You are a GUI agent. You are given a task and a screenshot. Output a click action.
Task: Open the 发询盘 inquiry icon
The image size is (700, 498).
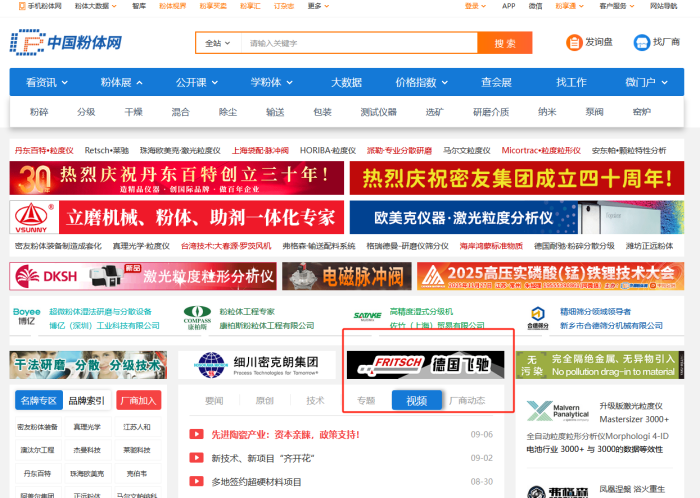coord(574,43)
